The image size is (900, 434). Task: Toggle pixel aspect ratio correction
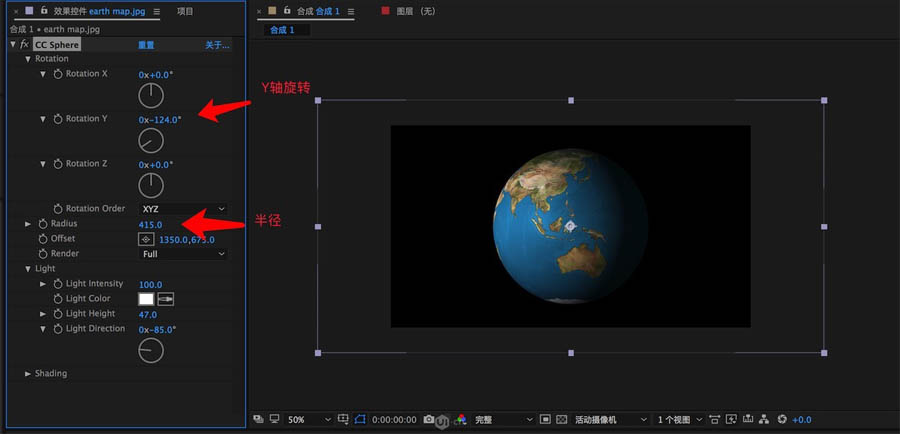click(x=715, y=420)
